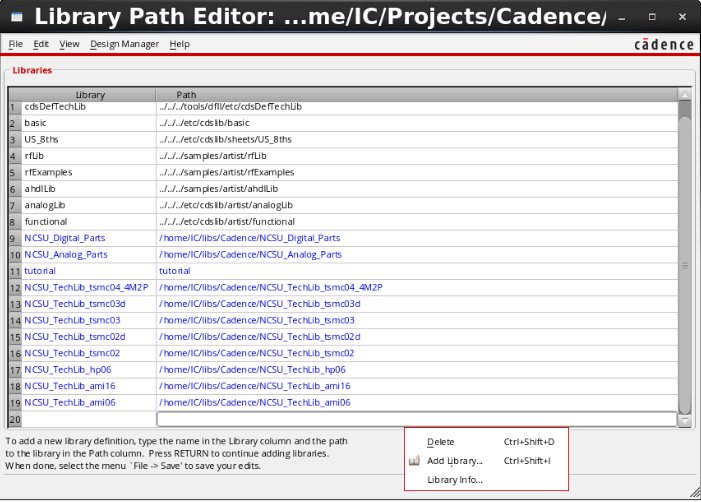Open the File menu
701x502 pixels.
coord(16,44)
